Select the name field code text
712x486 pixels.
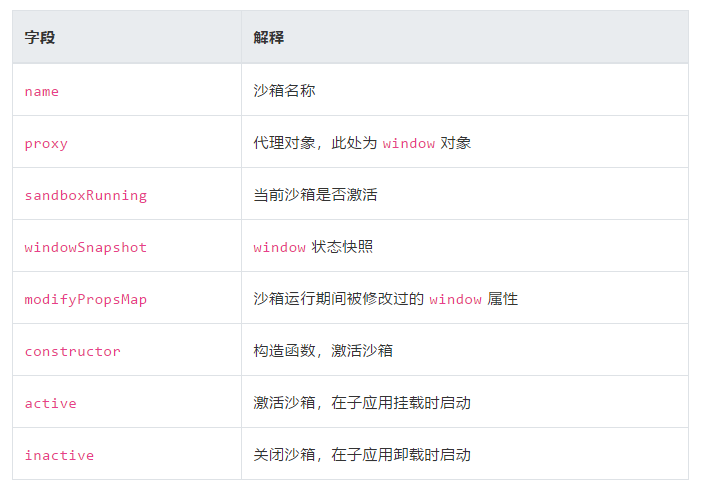coord(42,91)
